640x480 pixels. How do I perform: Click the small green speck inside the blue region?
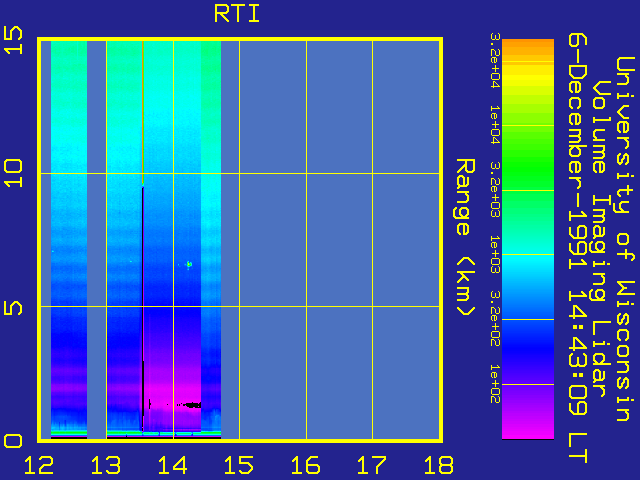pyautogui.click(x=189, y=264)
